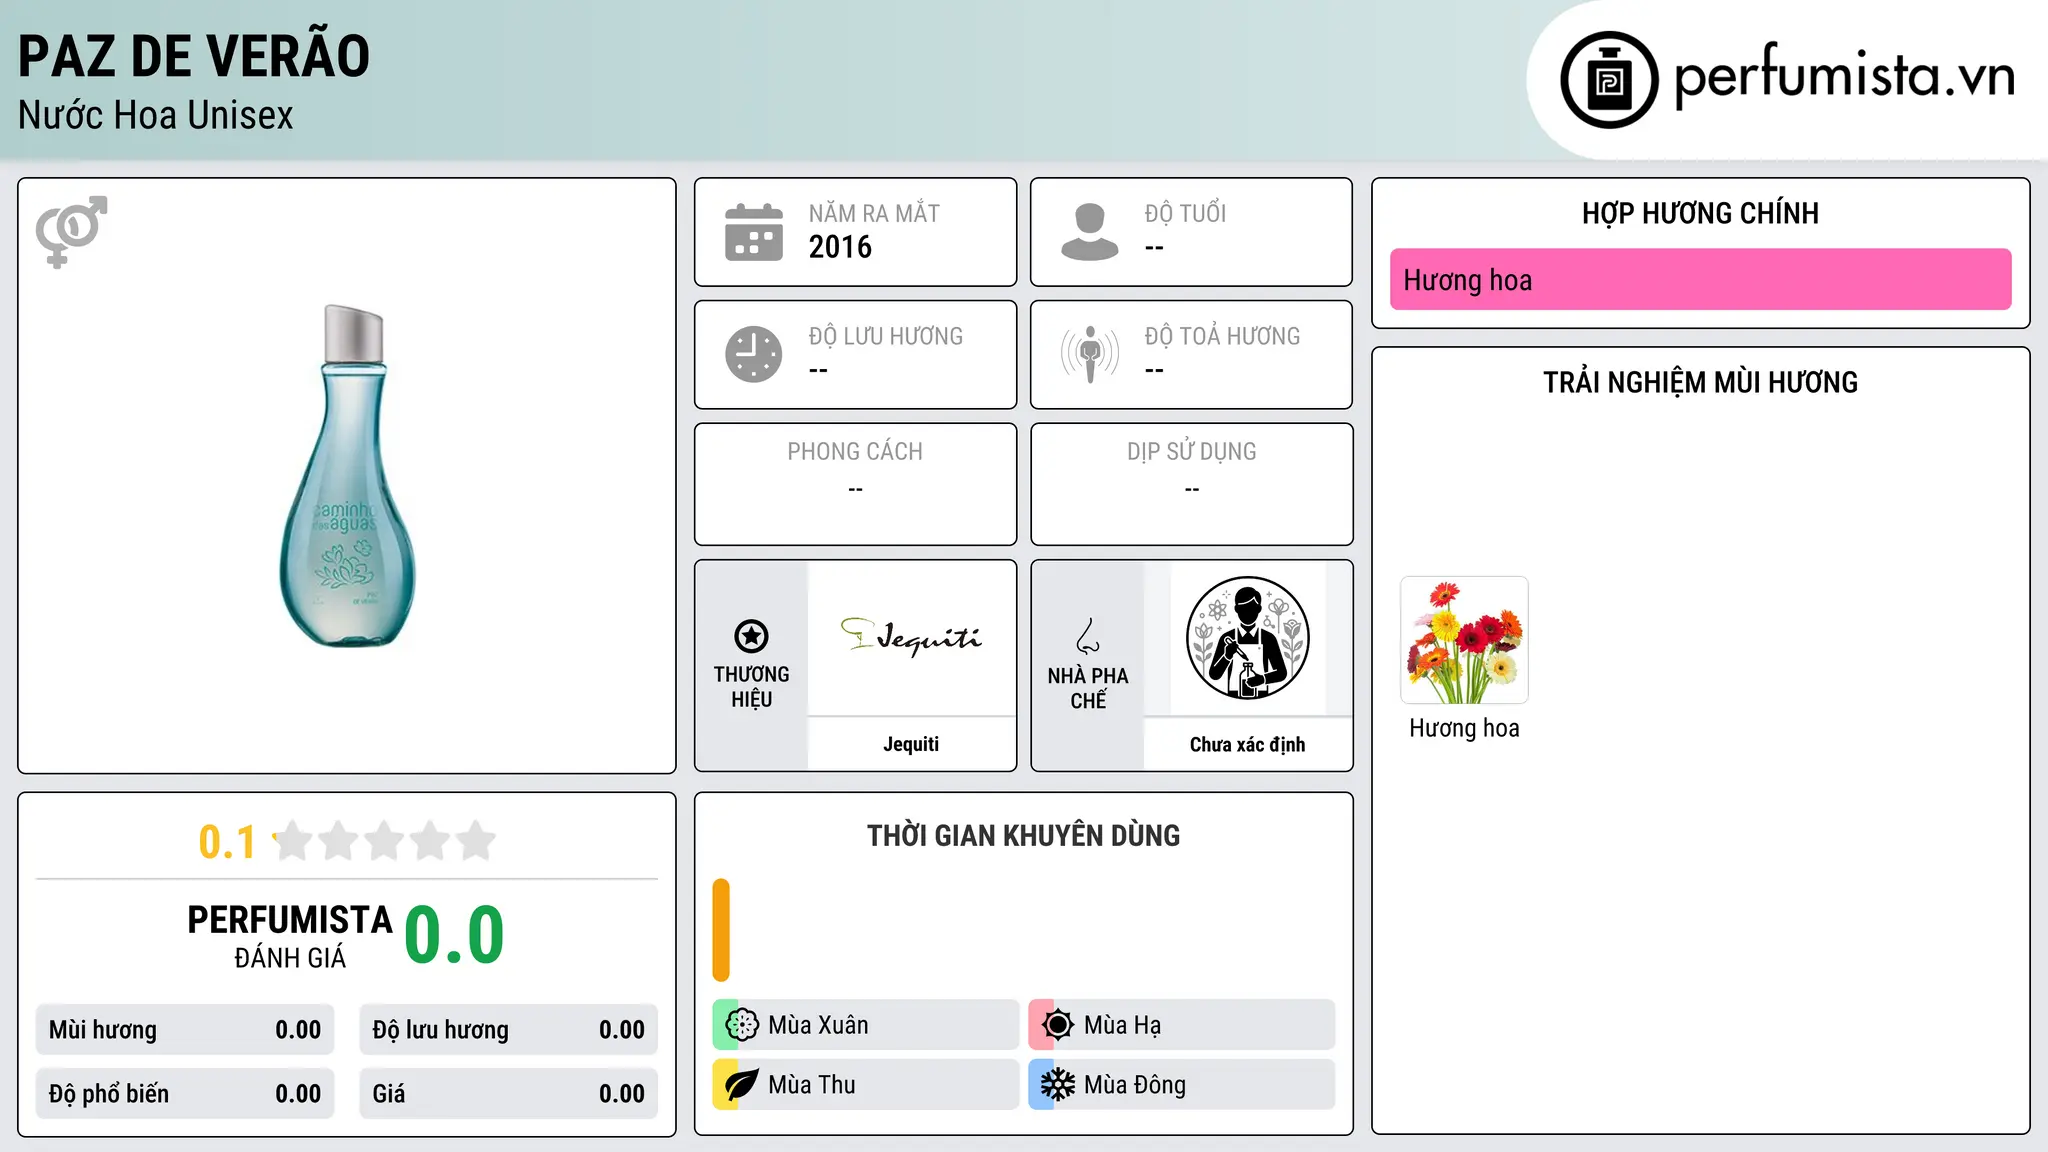Click the NĂM RA MẮT label
This screenshot has height=1152, width=2048.
(874, 214)
